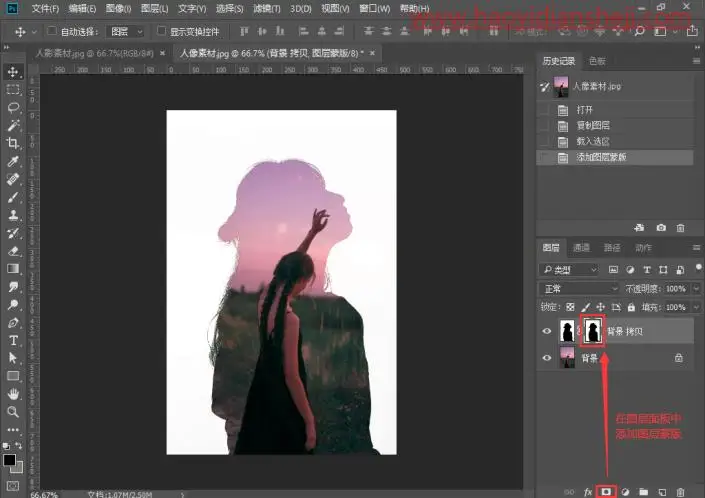
Task: Open the 填充 slider dropdown arrow
Action: (696, 307)
